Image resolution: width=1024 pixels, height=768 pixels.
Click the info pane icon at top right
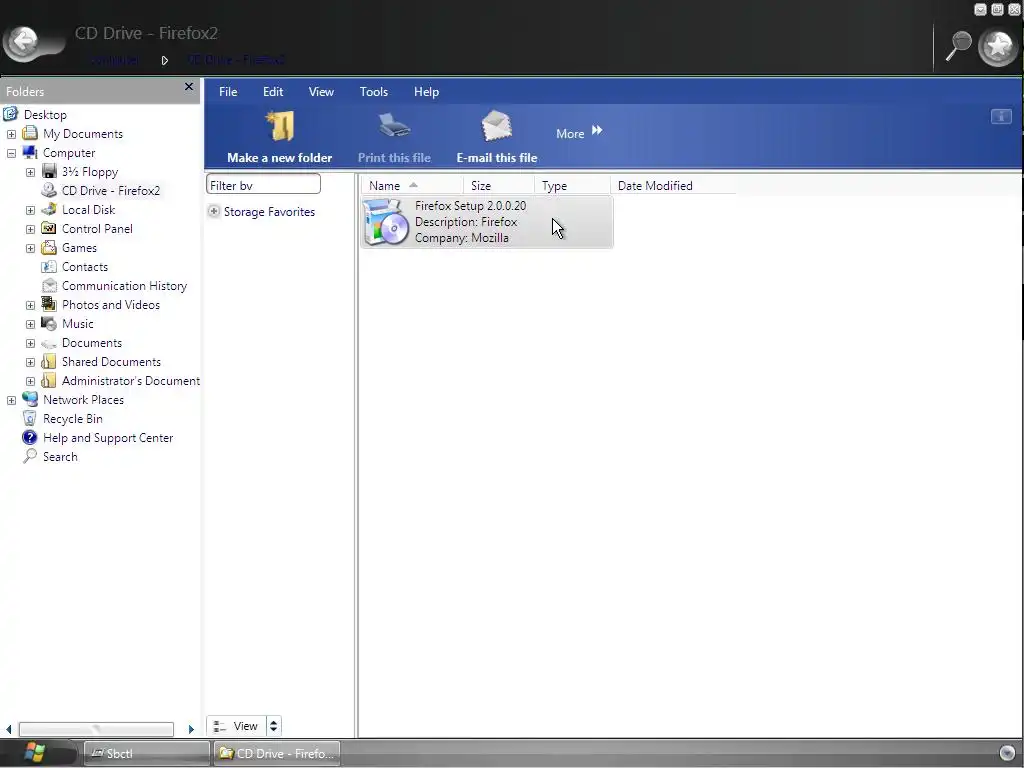click(1001, 117)
